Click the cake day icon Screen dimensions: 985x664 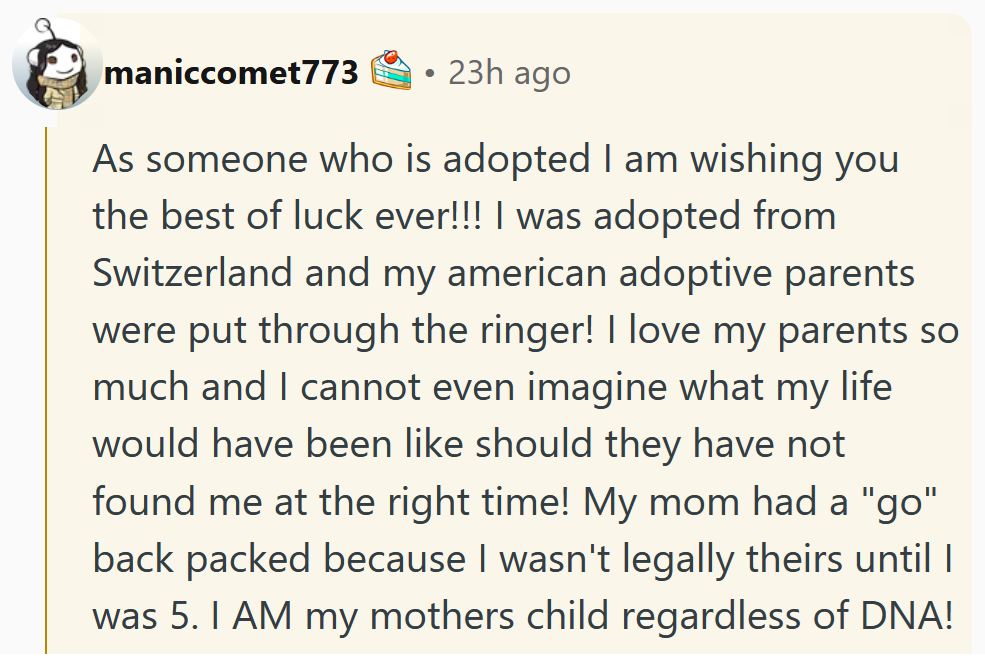pos(391,70)
